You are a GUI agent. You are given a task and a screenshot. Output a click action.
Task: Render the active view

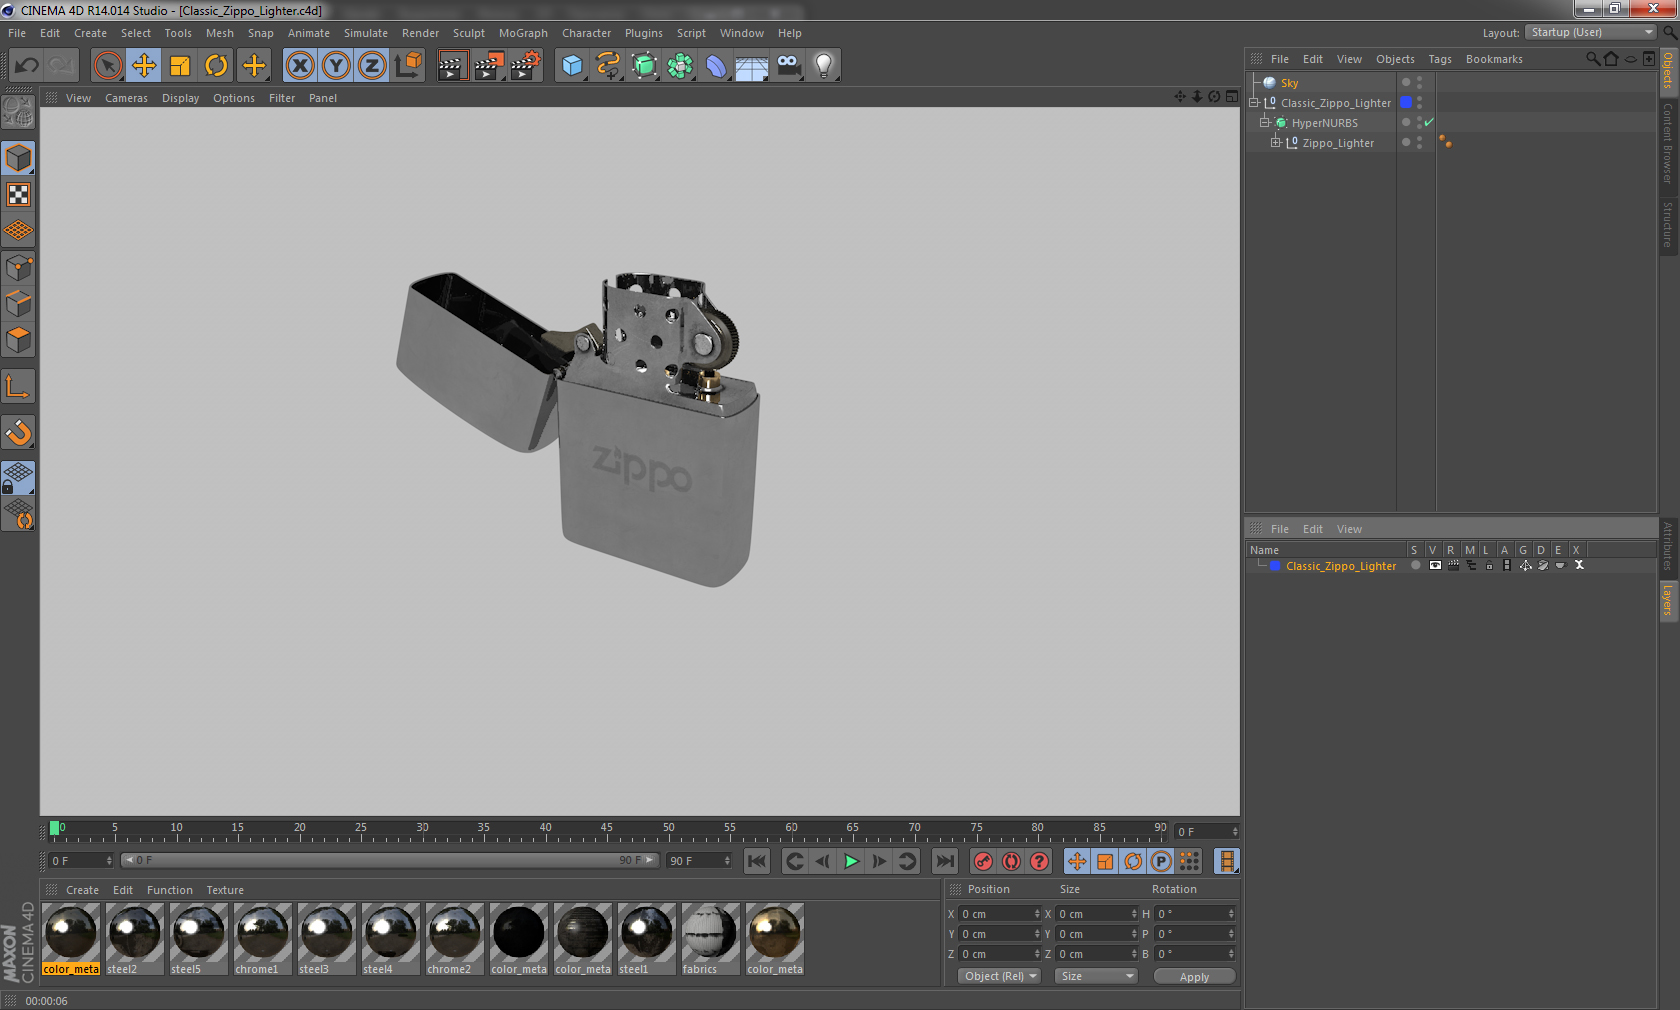(x=452, y=66)
